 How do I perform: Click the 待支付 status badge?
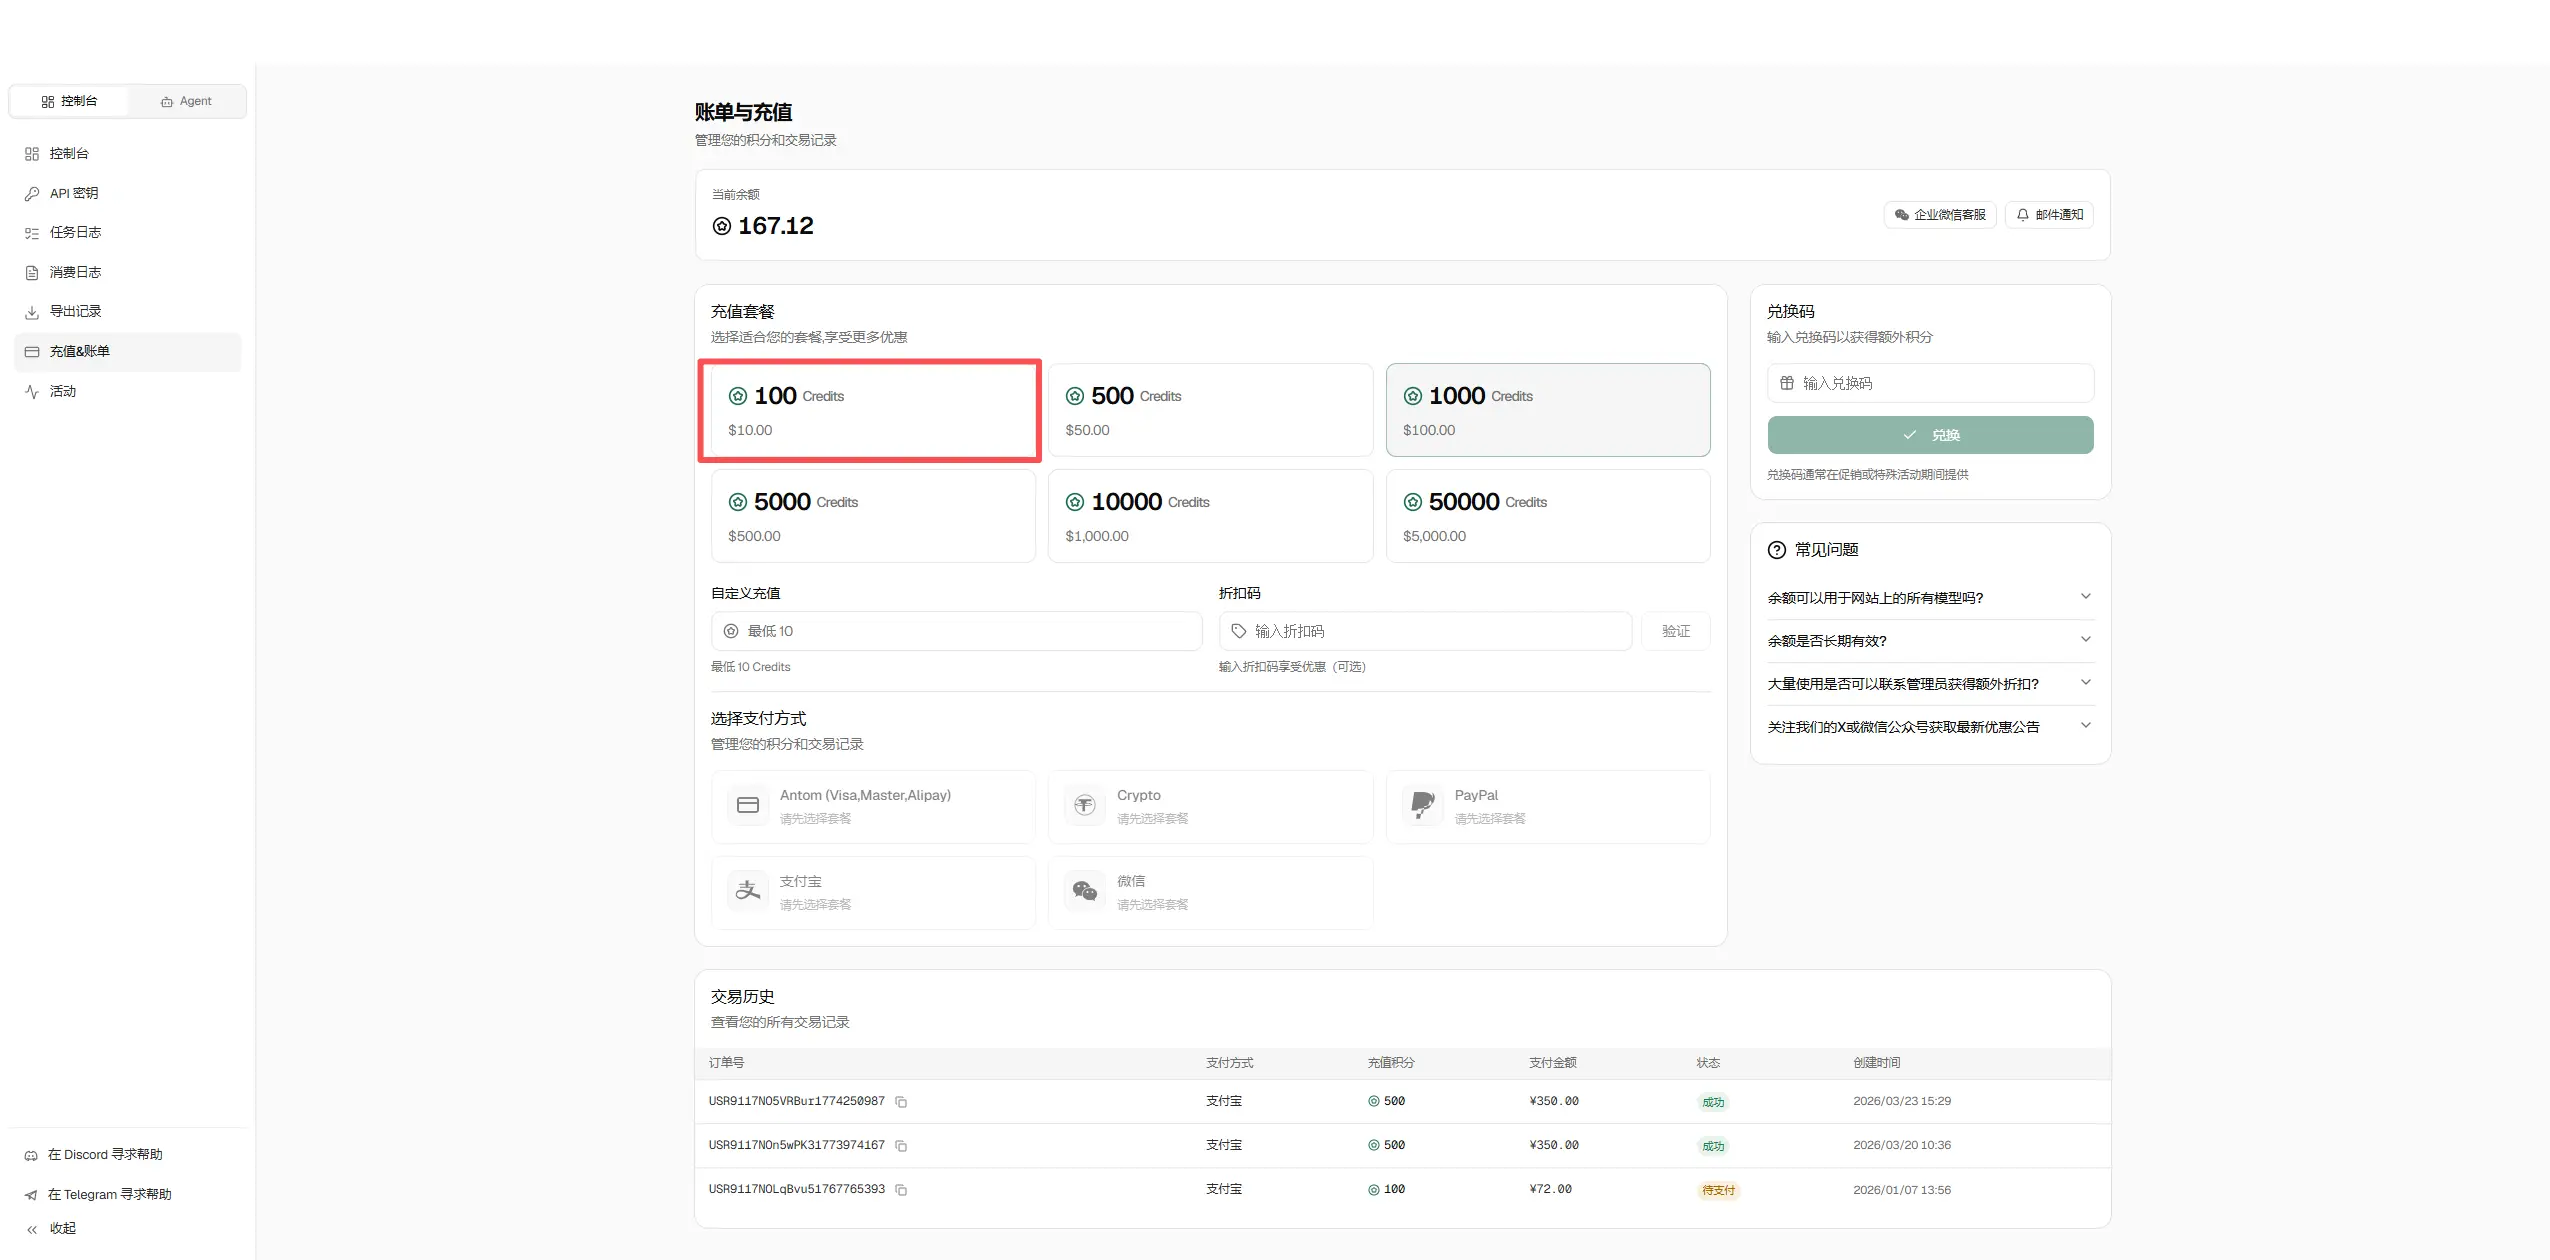pyautogui.click(x=1718, y=1190)
